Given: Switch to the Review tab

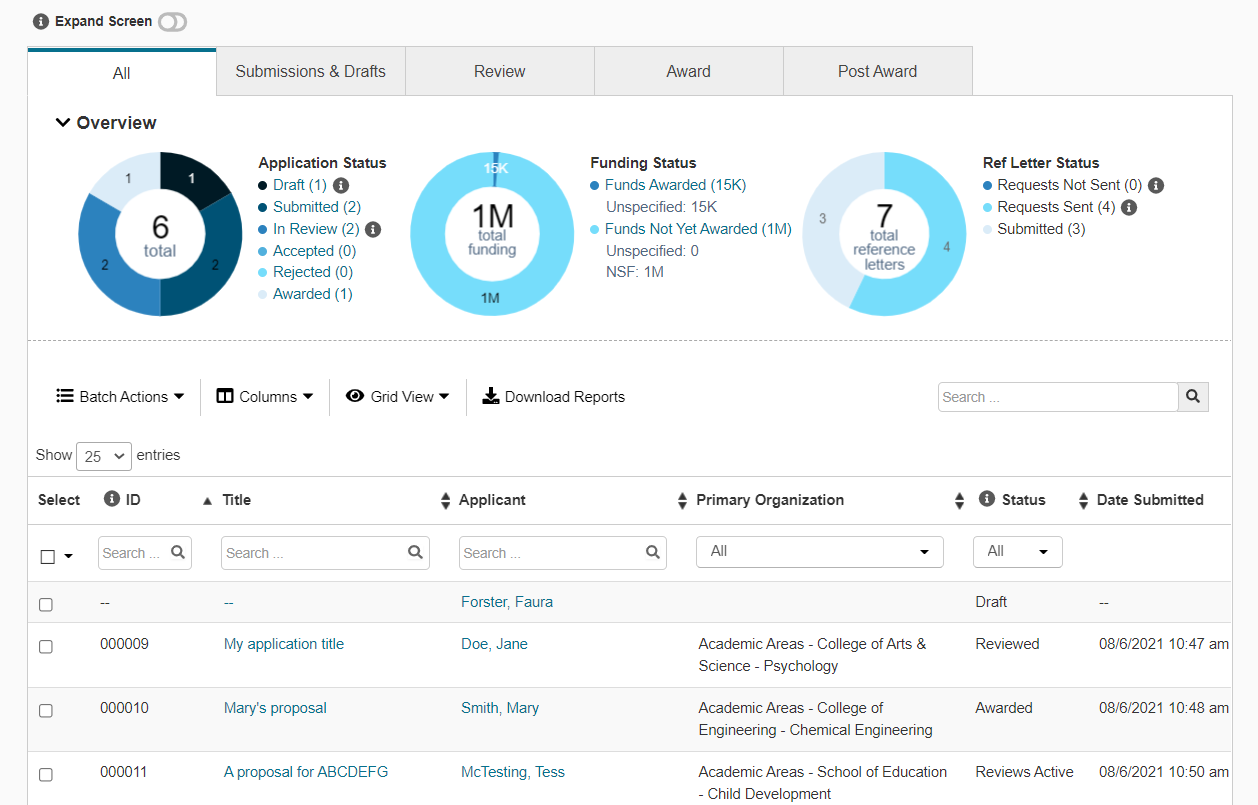Looking at the screenshot, I should coord(499,70).
